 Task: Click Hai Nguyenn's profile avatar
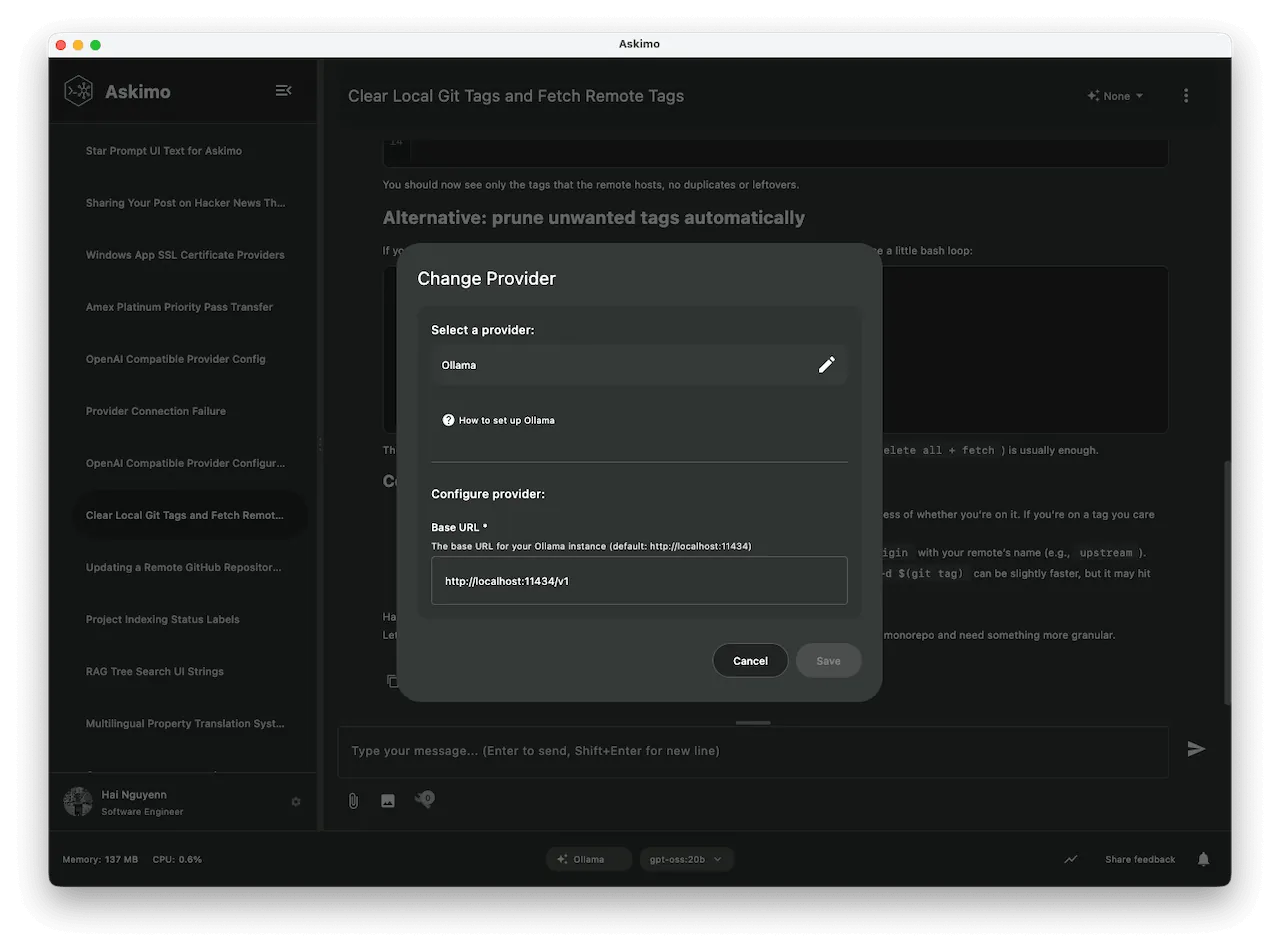point(78,802)
